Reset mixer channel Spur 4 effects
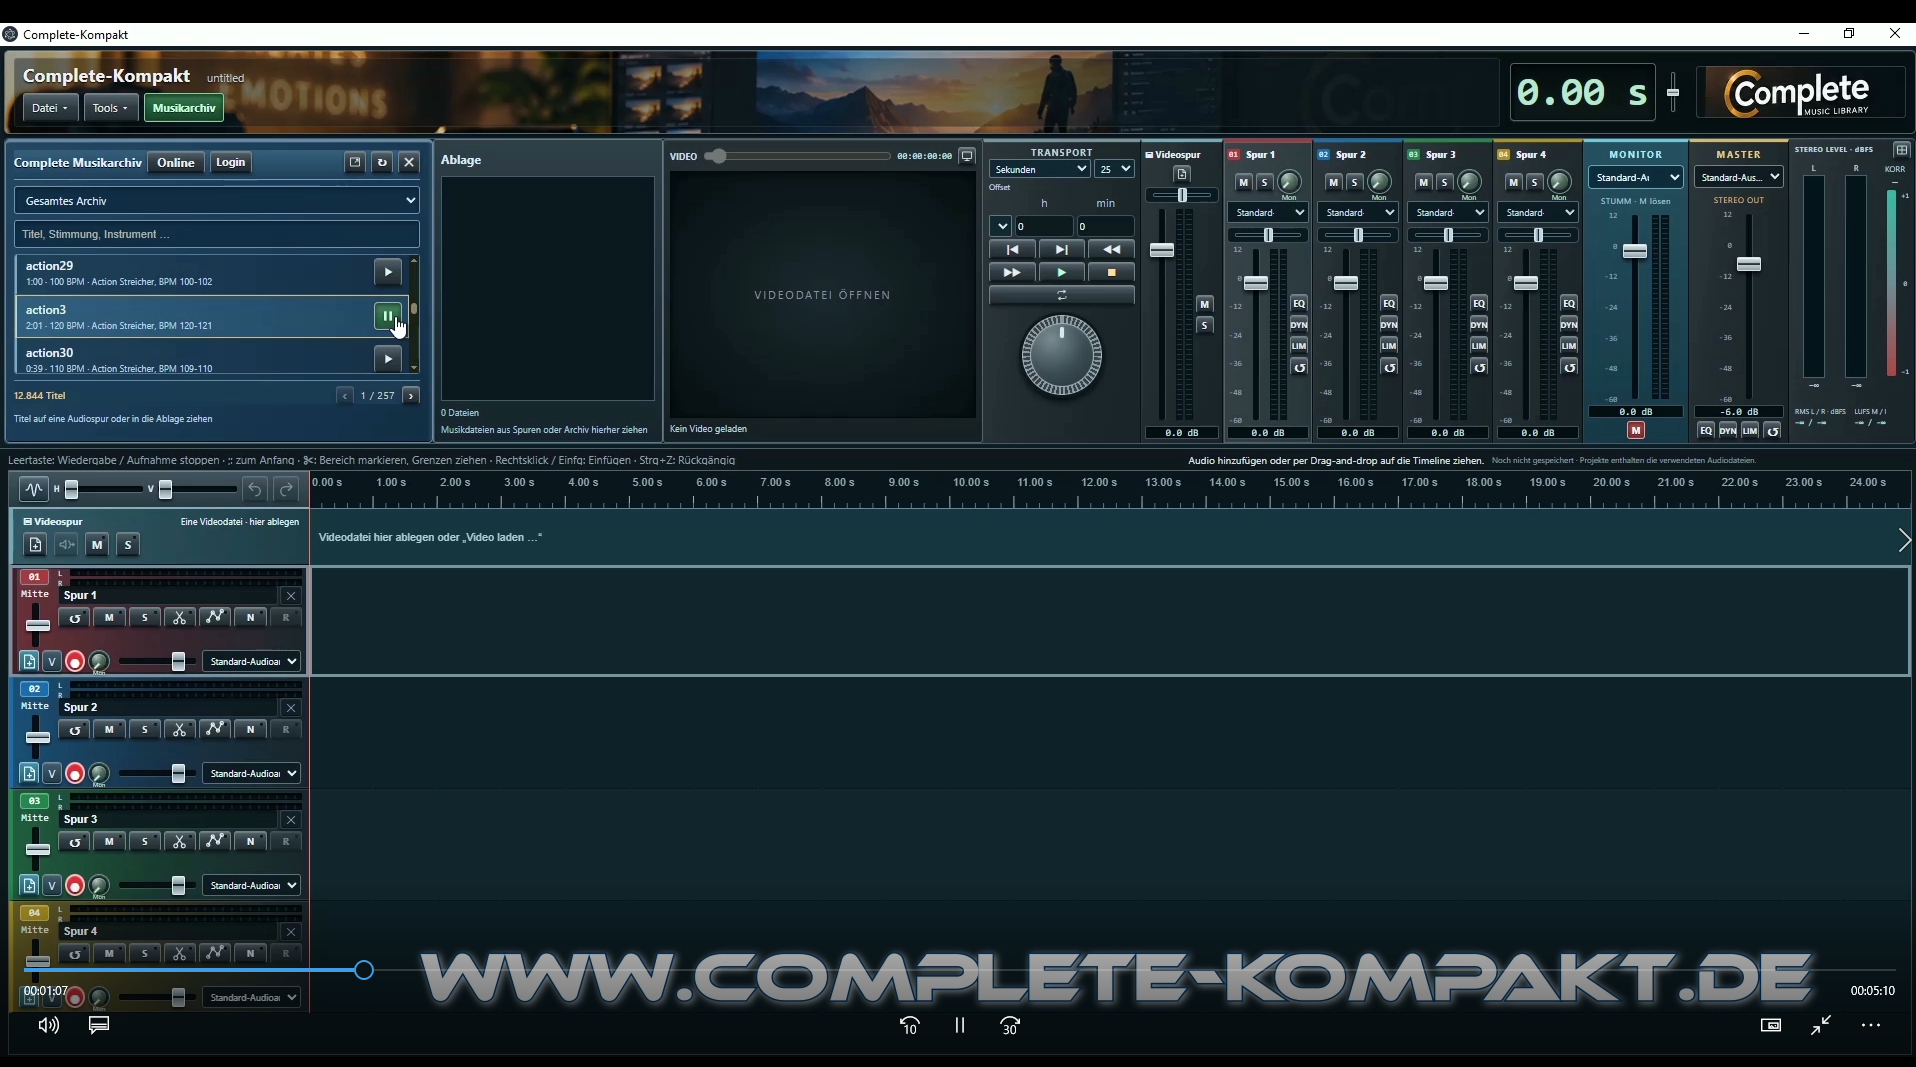 pyautogui.click(x=1569, y=368)
